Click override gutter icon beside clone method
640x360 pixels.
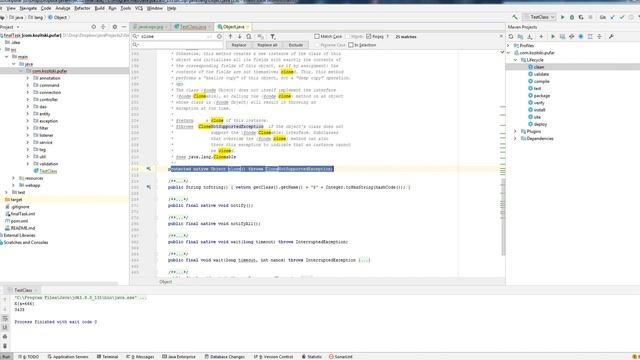149,169
